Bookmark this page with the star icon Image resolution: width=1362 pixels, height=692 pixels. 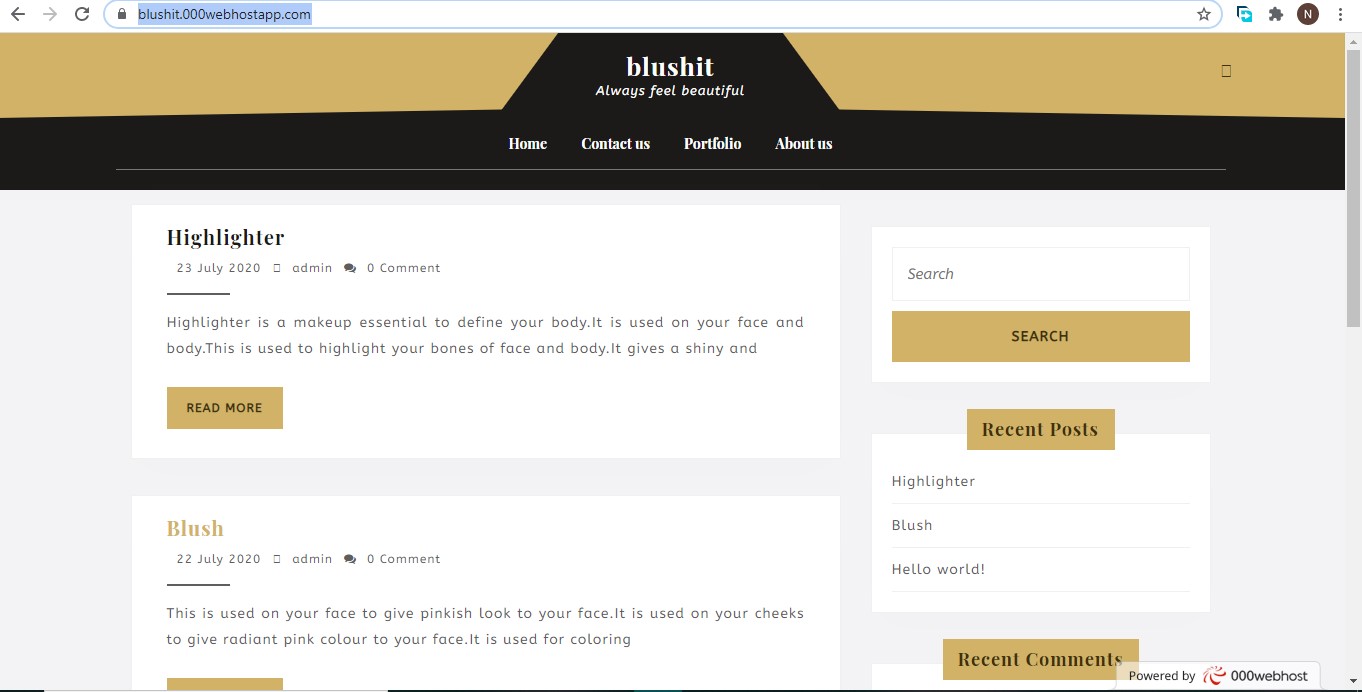(x=1204, y=14)
